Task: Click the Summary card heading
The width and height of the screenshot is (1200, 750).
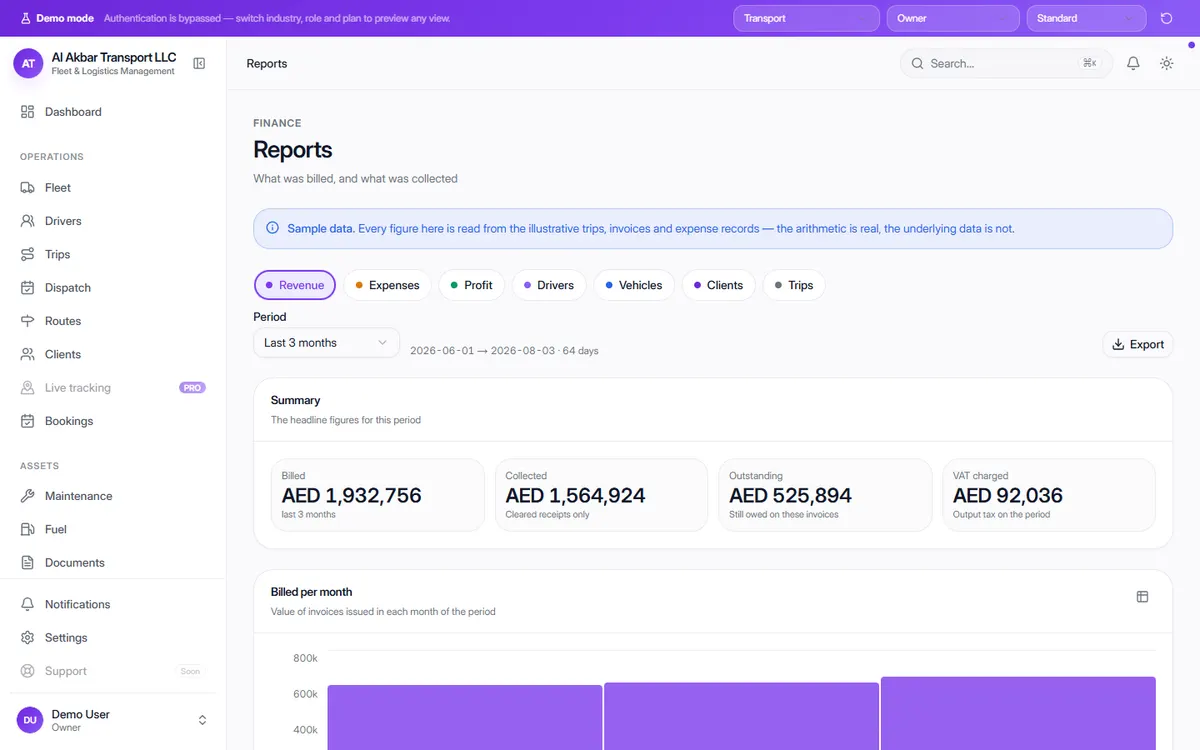Action: point(295,400)
